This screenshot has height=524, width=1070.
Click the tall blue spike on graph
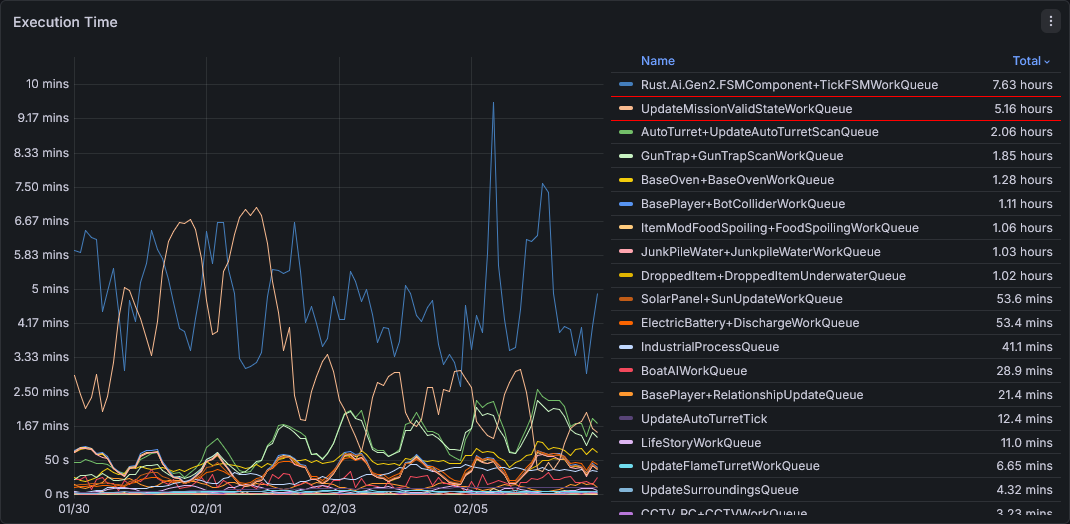point(492,104)
